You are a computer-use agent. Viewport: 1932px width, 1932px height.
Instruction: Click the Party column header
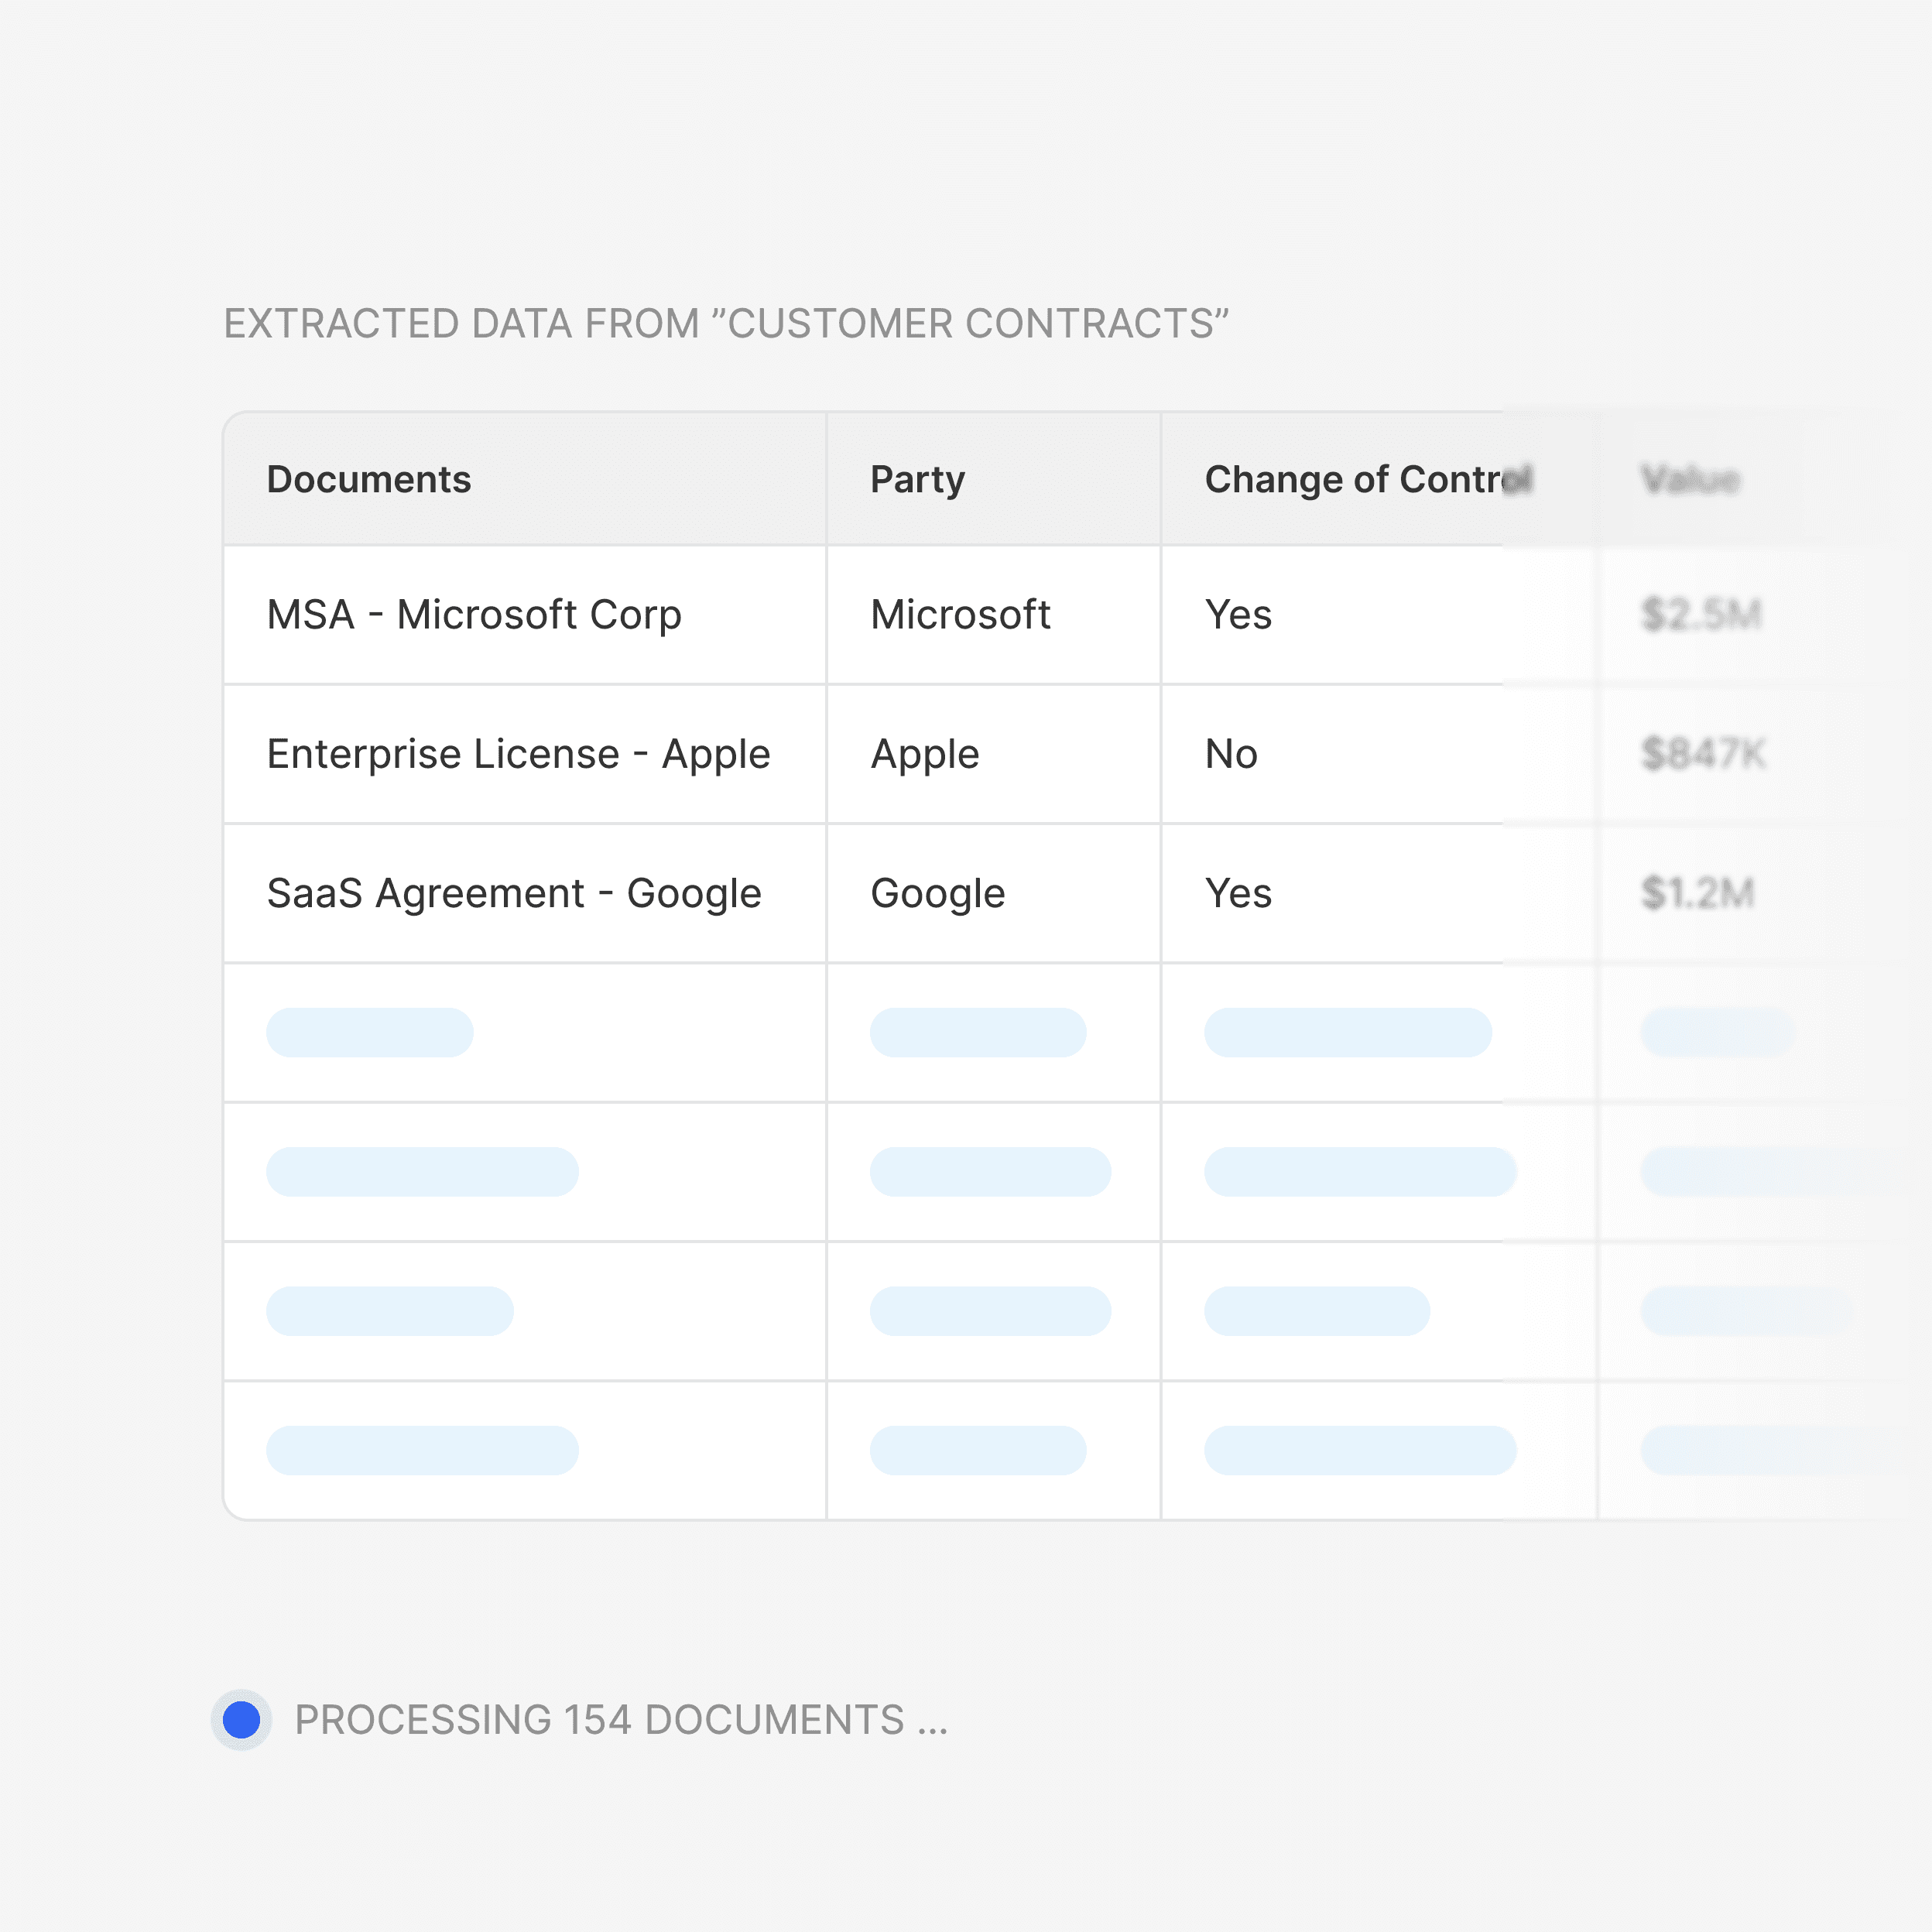tap(917, 480)
